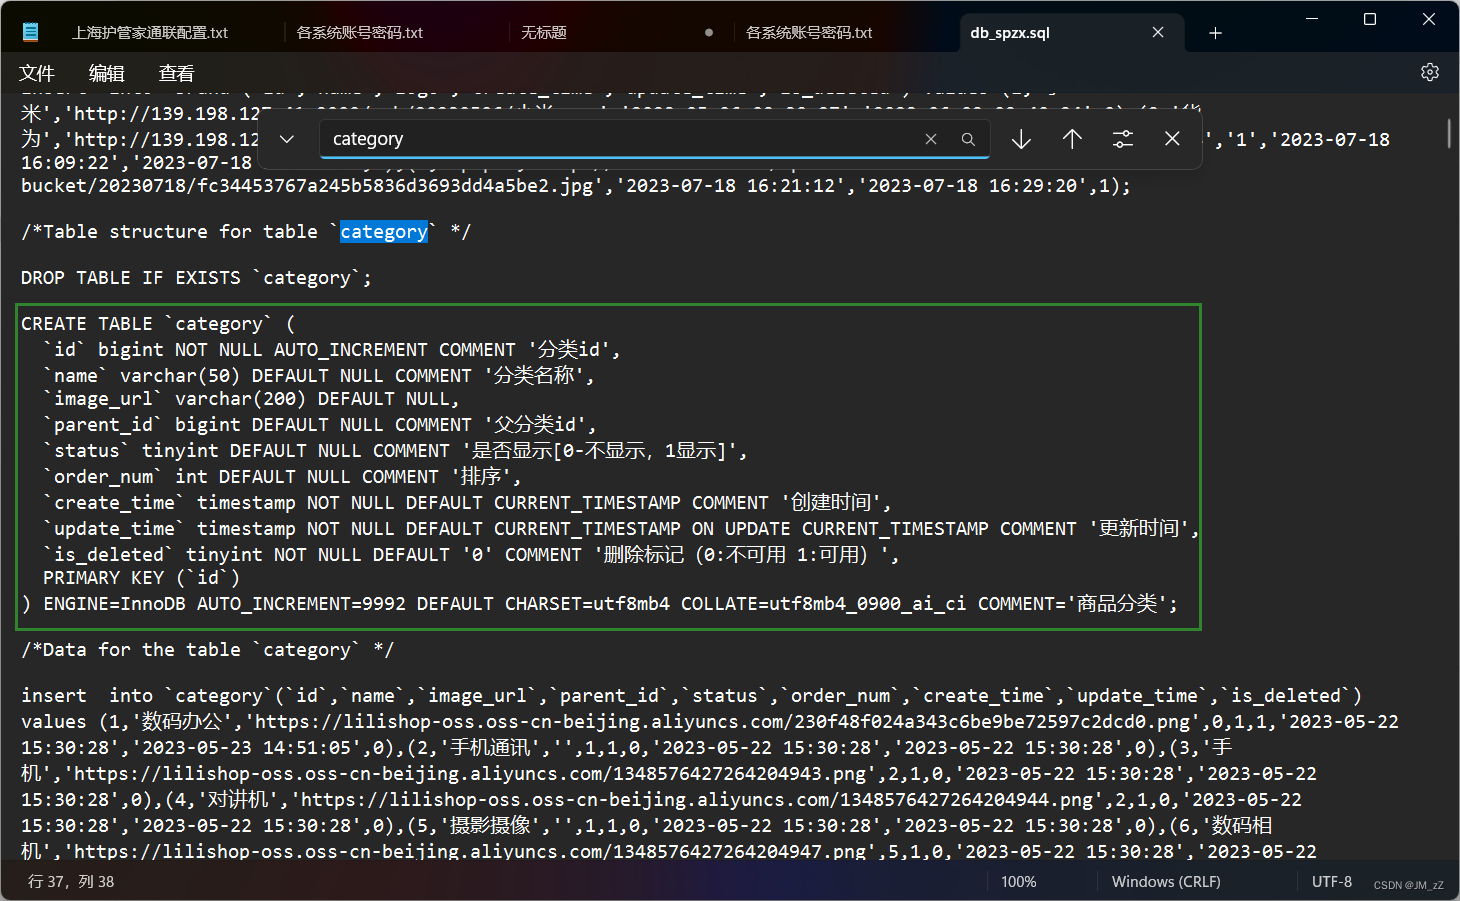Clear the search field with the X icon
Viewport: 1460px width, 901px height.
click(930, 139)
